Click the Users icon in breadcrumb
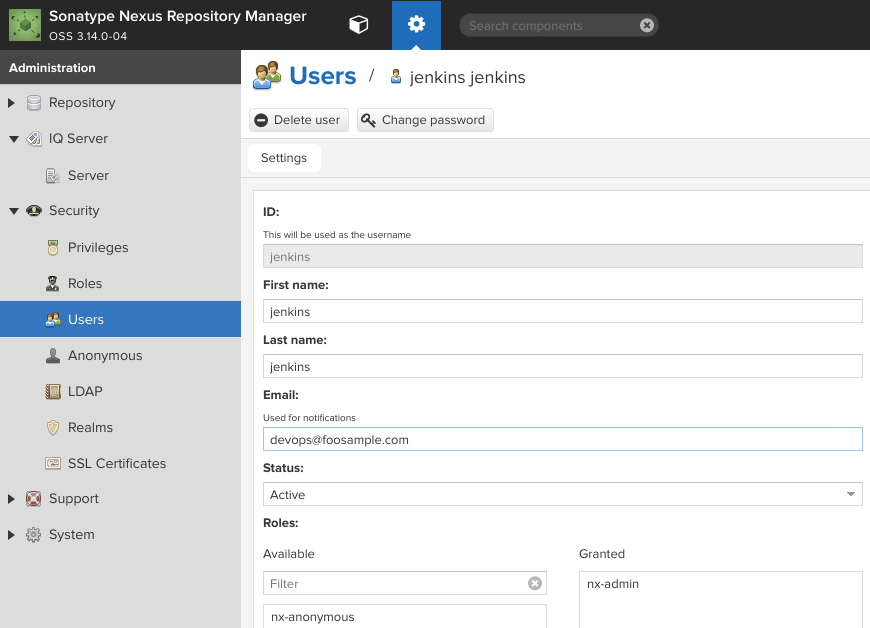 coord(267,76)
